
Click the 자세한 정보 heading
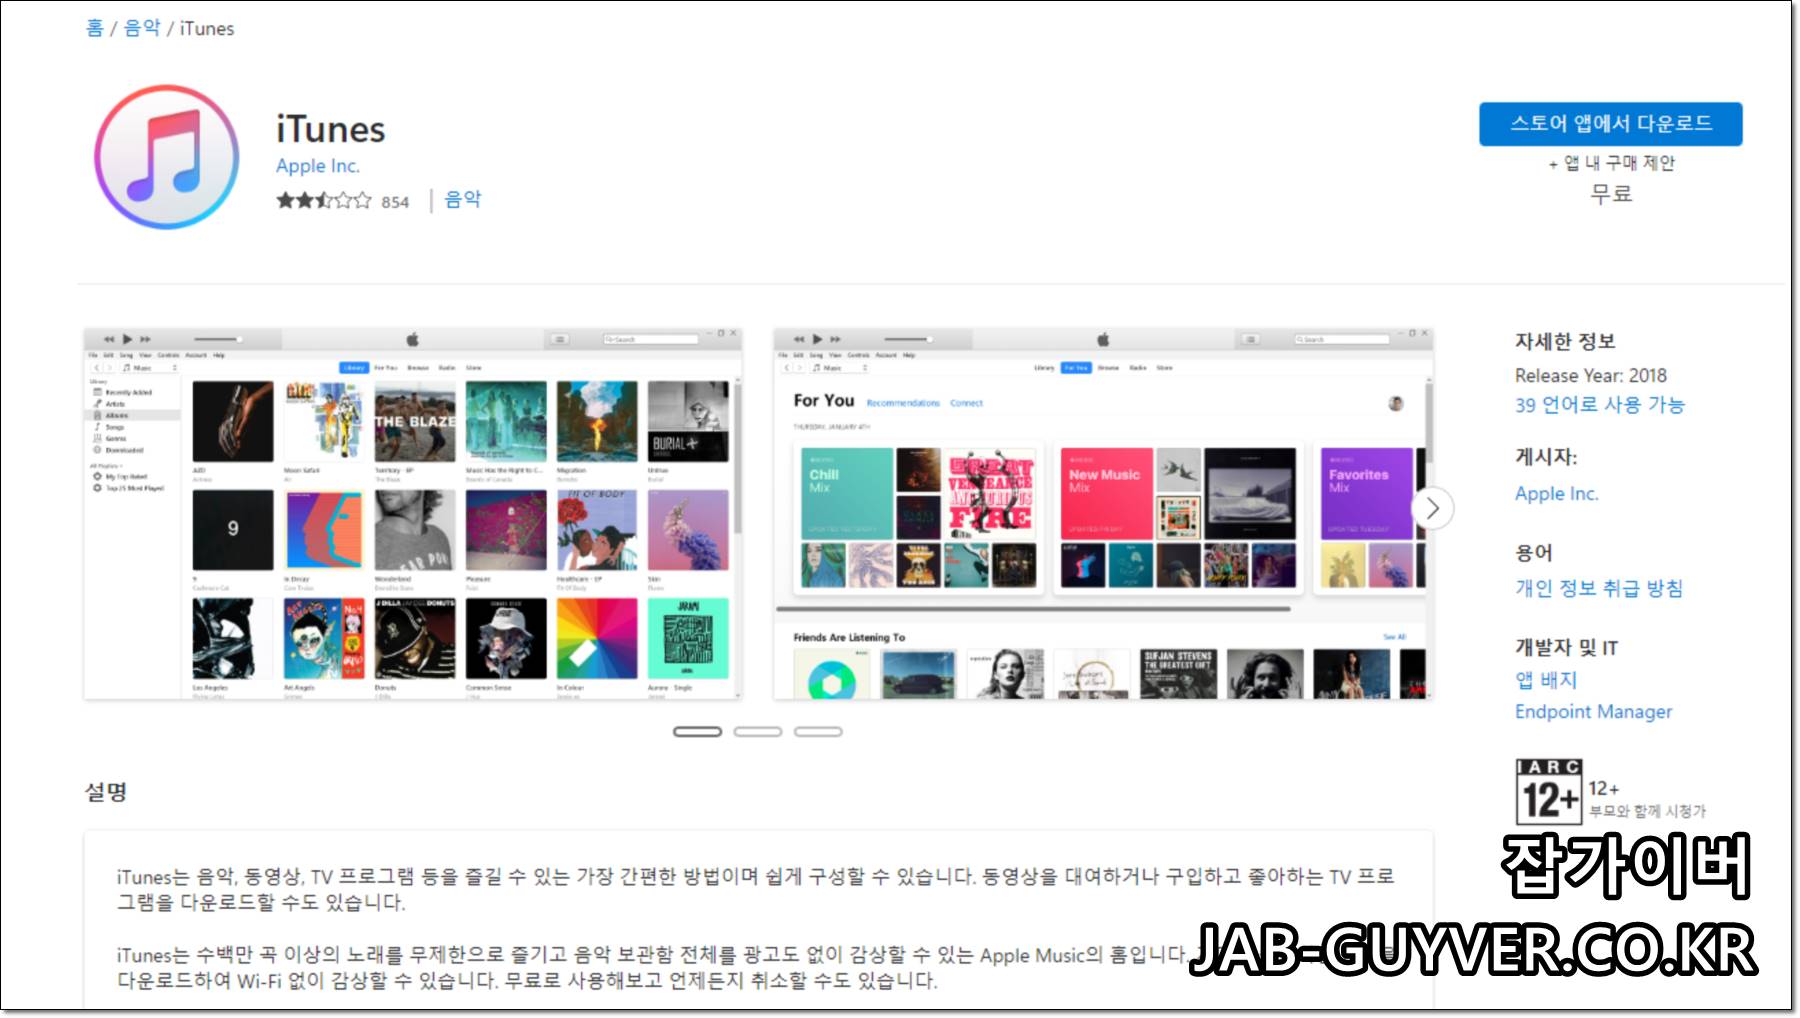coord(1565,341)
